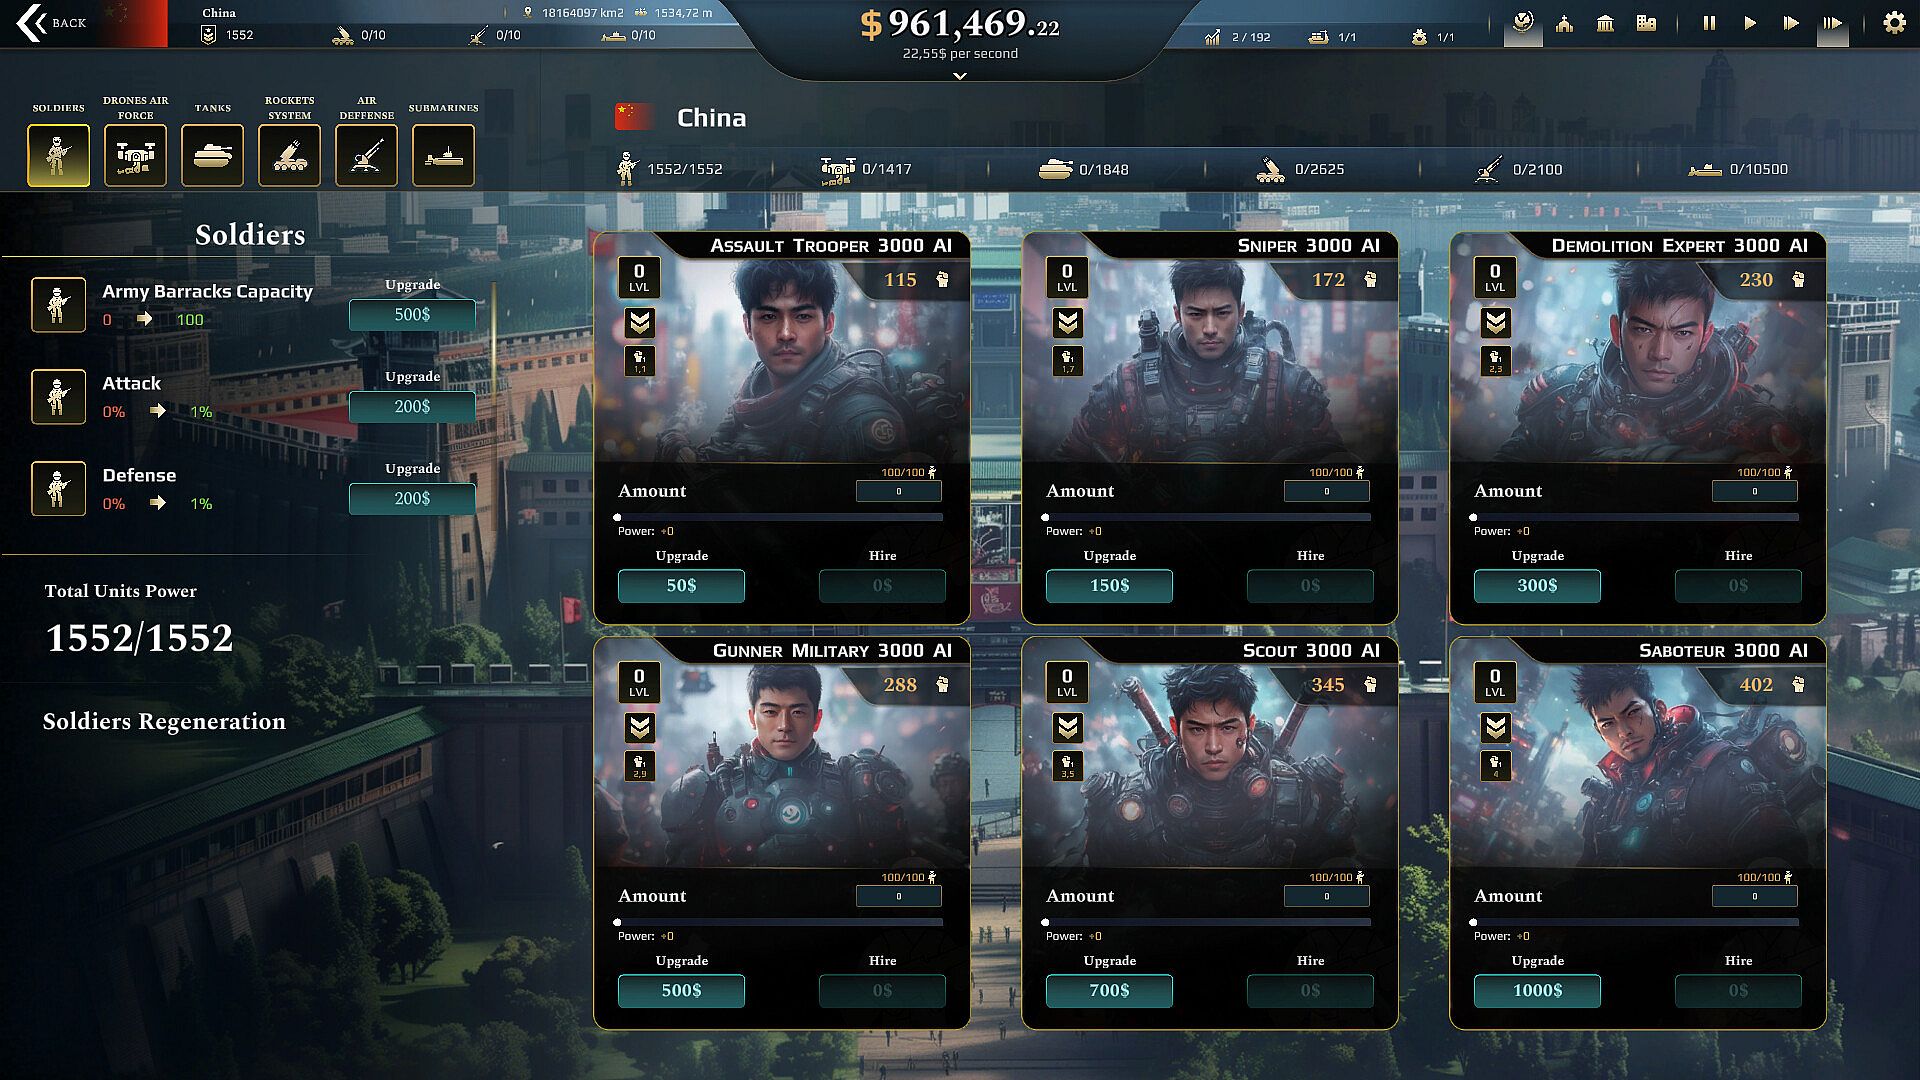
Task: Click the Scout amount input field
Action: (1327, 897)
